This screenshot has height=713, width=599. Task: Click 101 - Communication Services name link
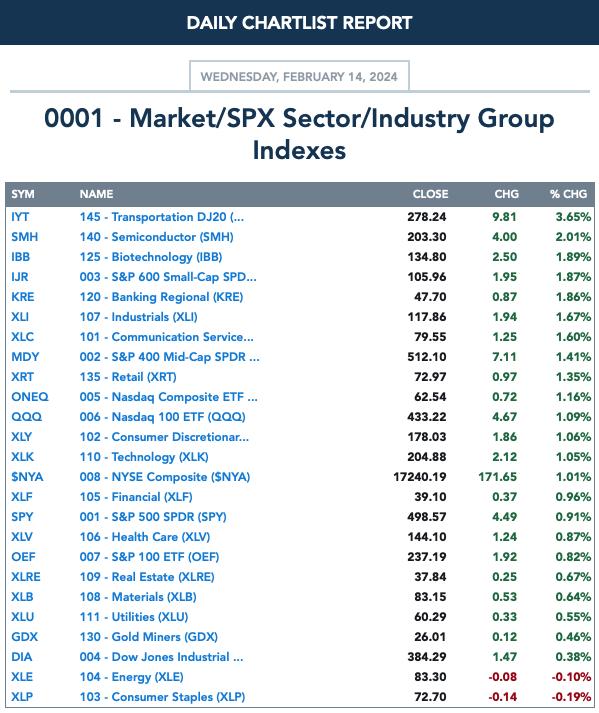click(166, 337)
